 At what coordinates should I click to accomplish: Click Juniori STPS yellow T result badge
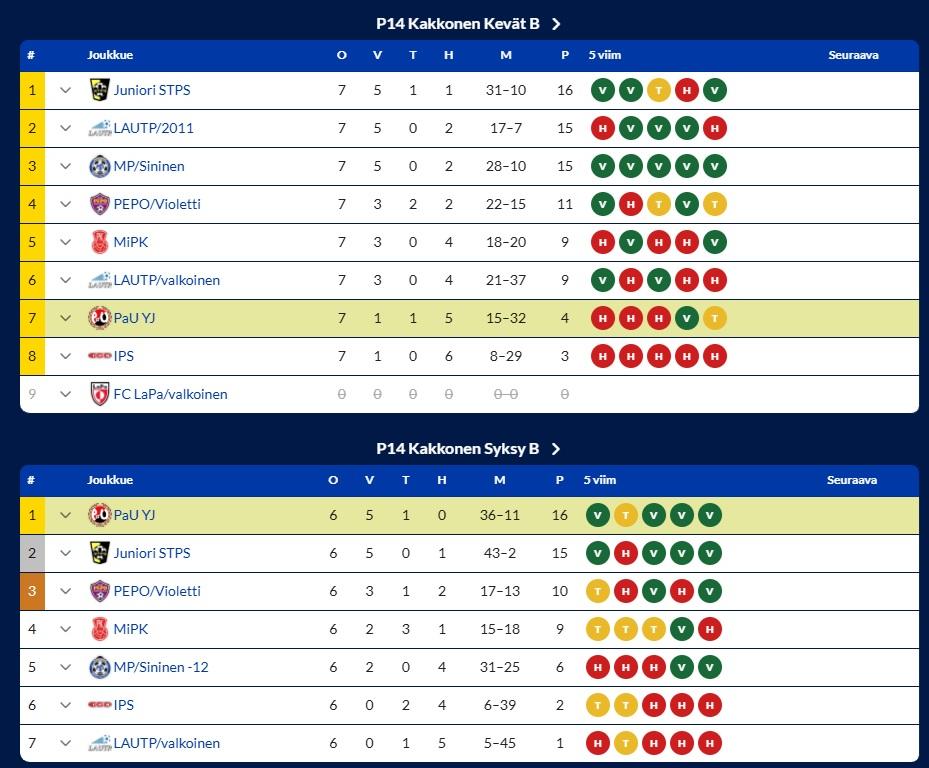(659, 90)
